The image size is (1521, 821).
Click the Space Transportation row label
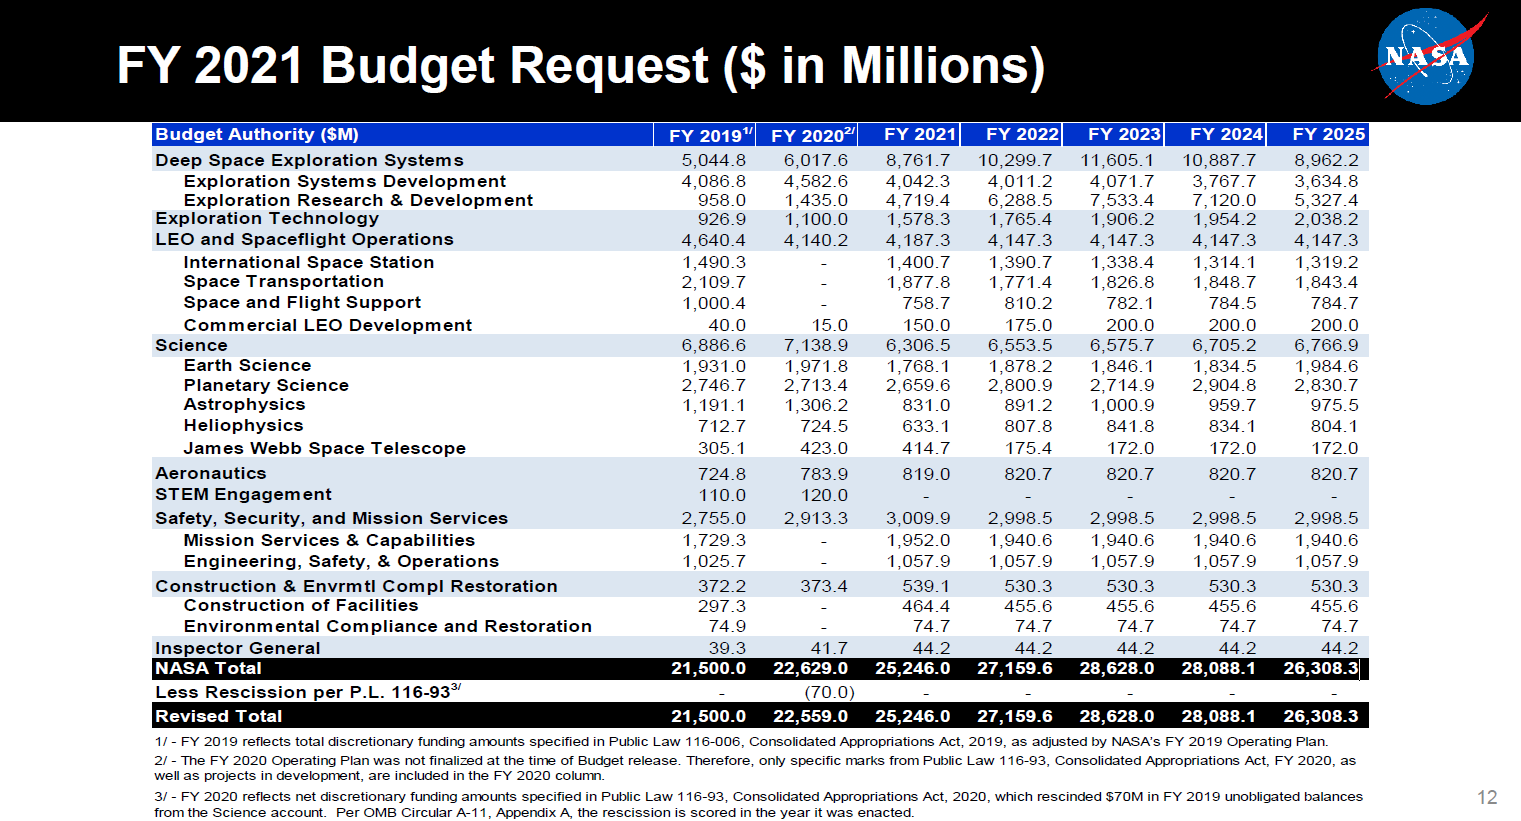[x=284, y=281]
